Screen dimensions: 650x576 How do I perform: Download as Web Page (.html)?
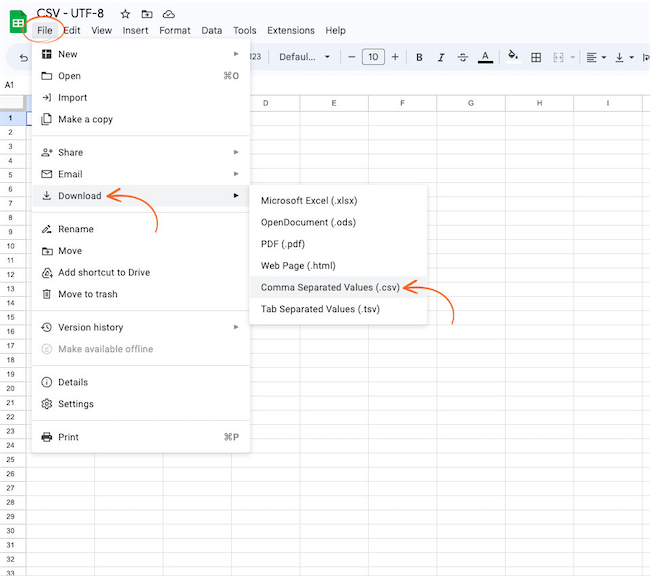tap(338, 265)
